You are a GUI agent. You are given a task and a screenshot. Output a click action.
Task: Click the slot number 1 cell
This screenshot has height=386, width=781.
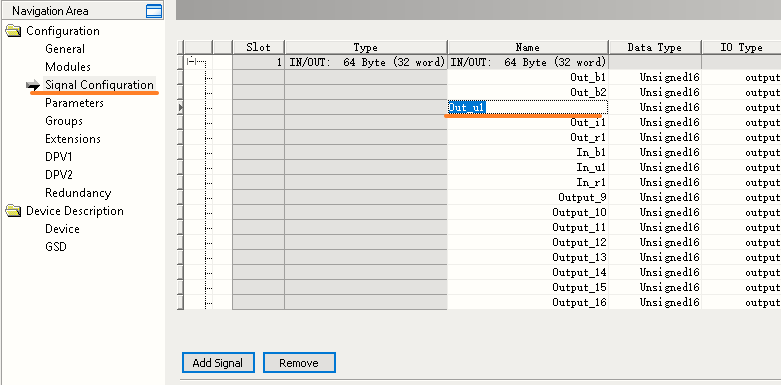click(259, 62)
